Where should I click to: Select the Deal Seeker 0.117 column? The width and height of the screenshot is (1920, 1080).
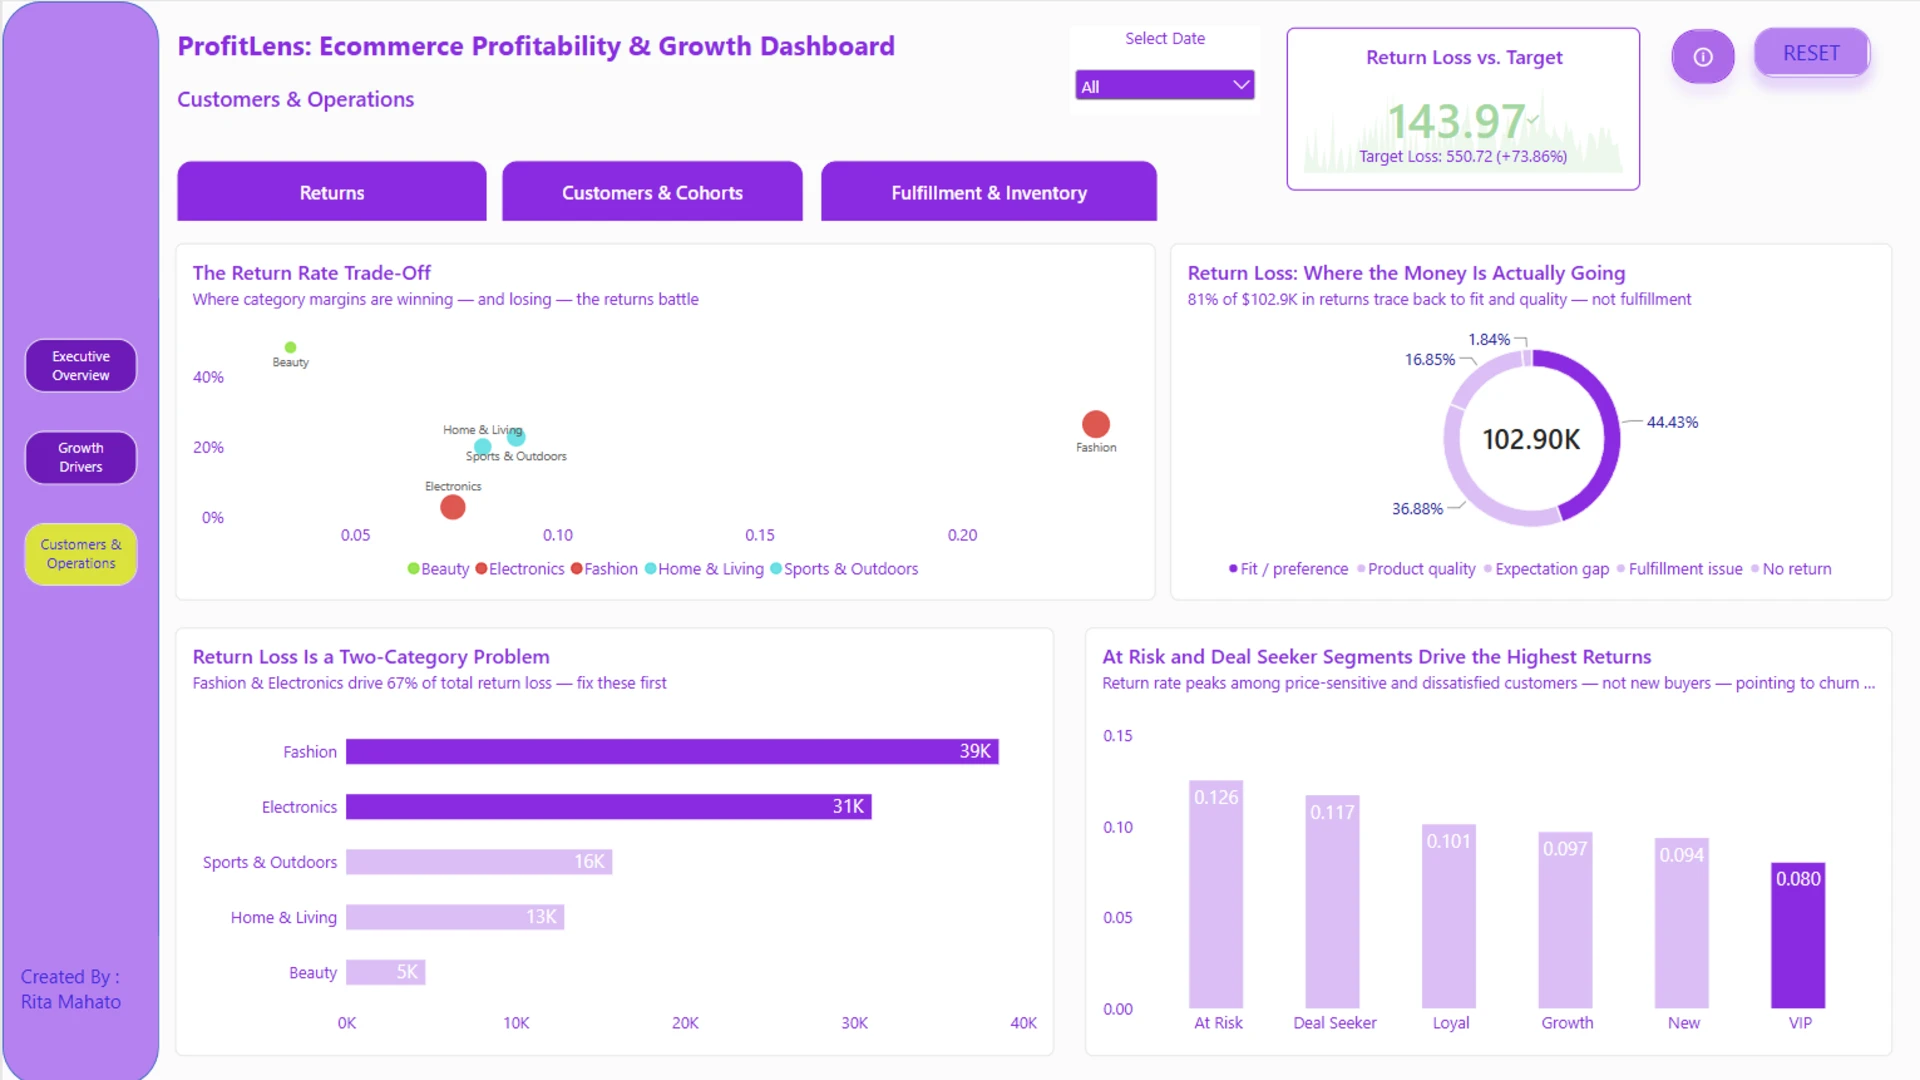[x=1332, y=902]
